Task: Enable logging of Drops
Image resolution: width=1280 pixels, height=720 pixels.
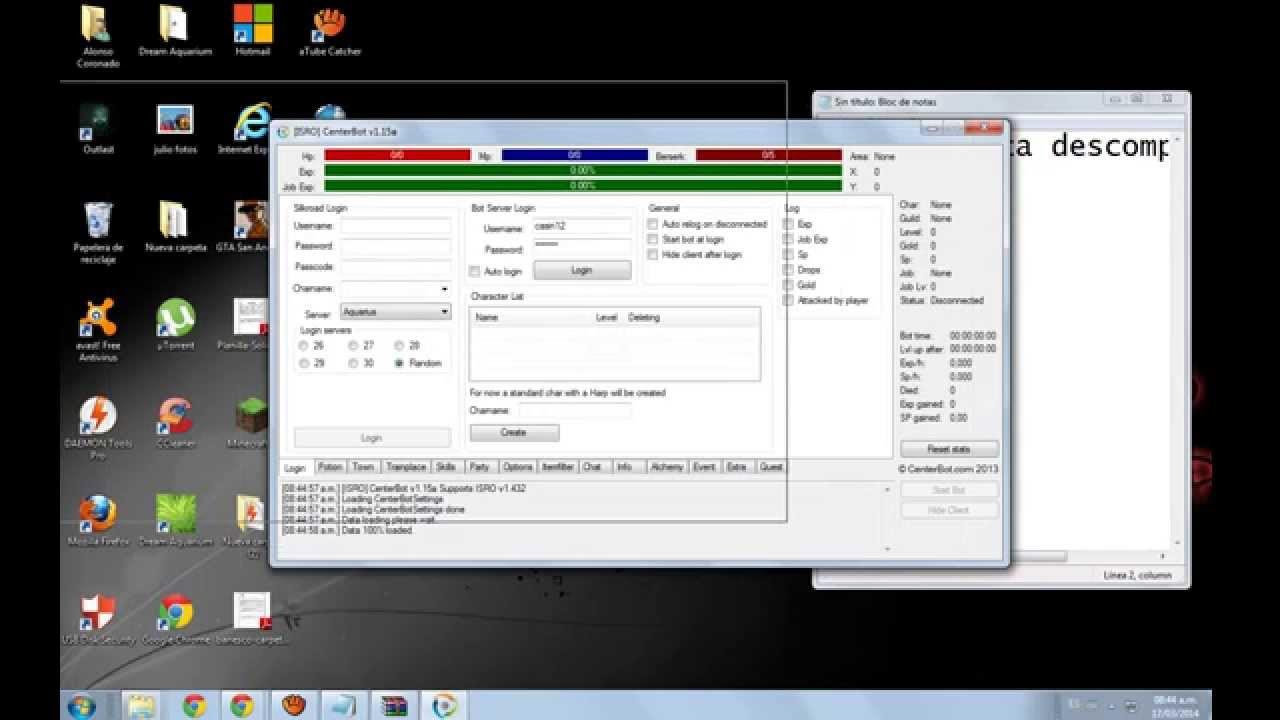Action: (788, 270)
